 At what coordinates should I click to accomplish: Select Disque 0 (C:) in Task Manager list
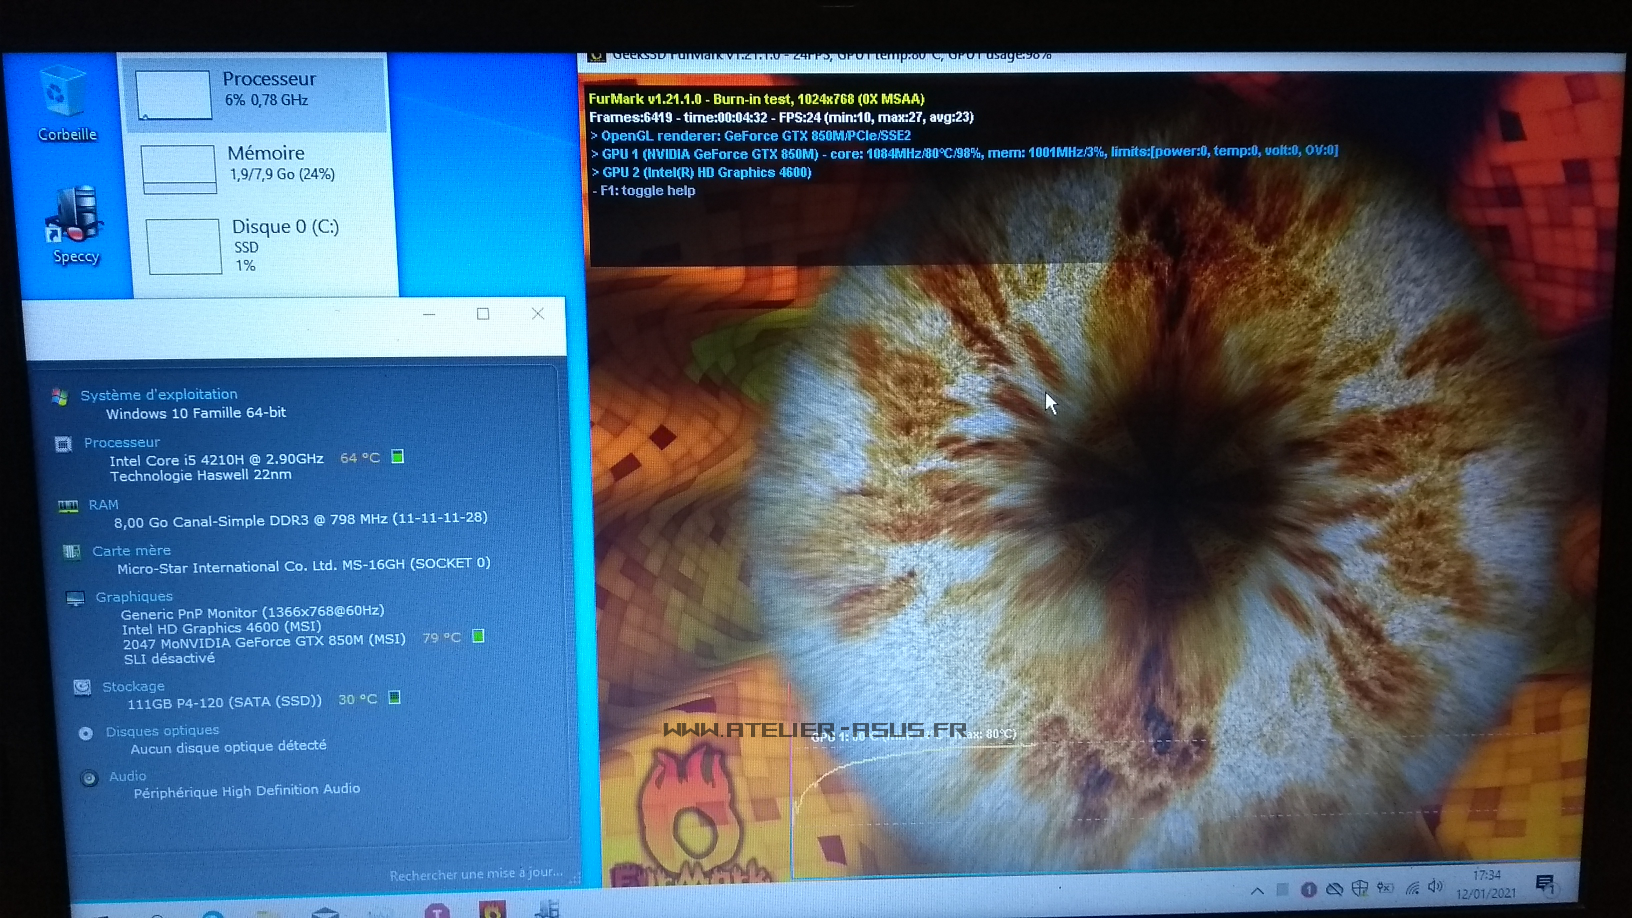point(265,246)
